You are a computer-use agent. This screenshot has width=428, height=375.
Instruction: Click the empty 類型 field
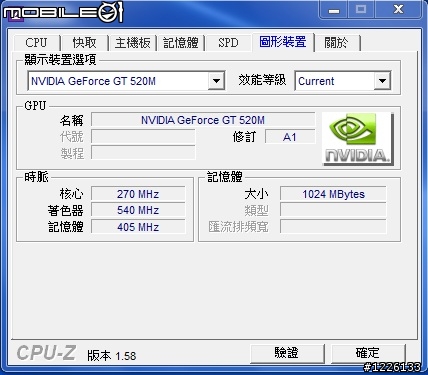(333, 210)
